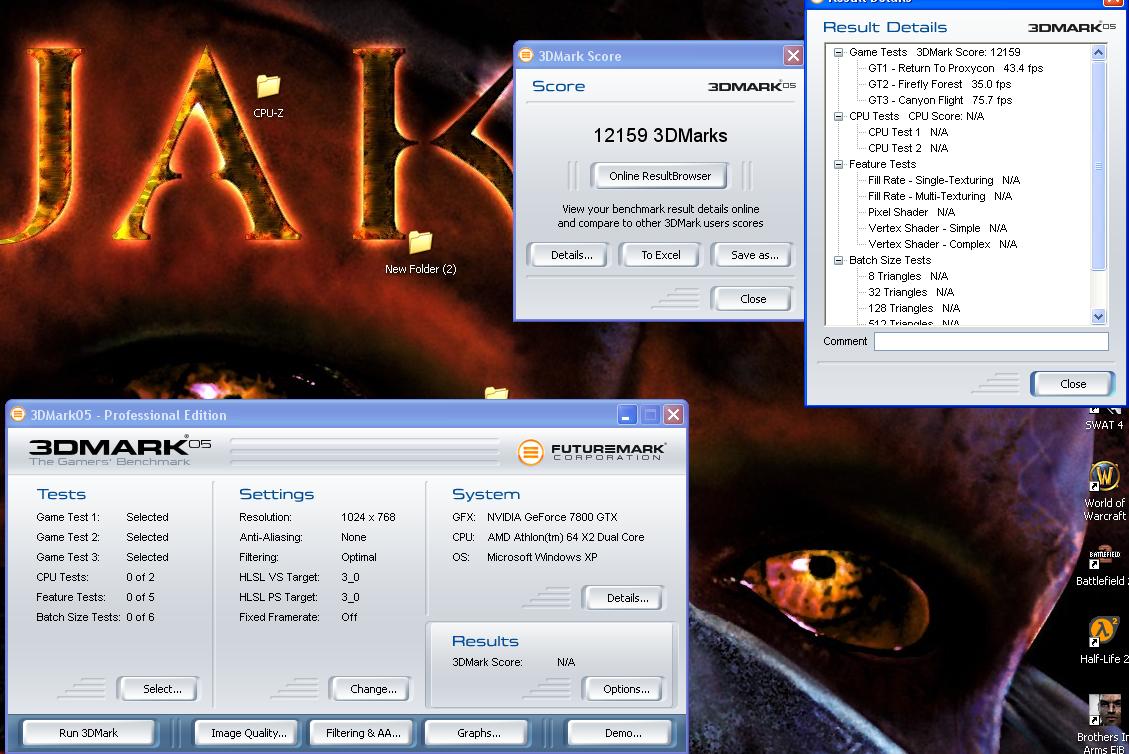Click Run 3DMark button
This screenshot has height=754, width=1129.
coord(89,733)
